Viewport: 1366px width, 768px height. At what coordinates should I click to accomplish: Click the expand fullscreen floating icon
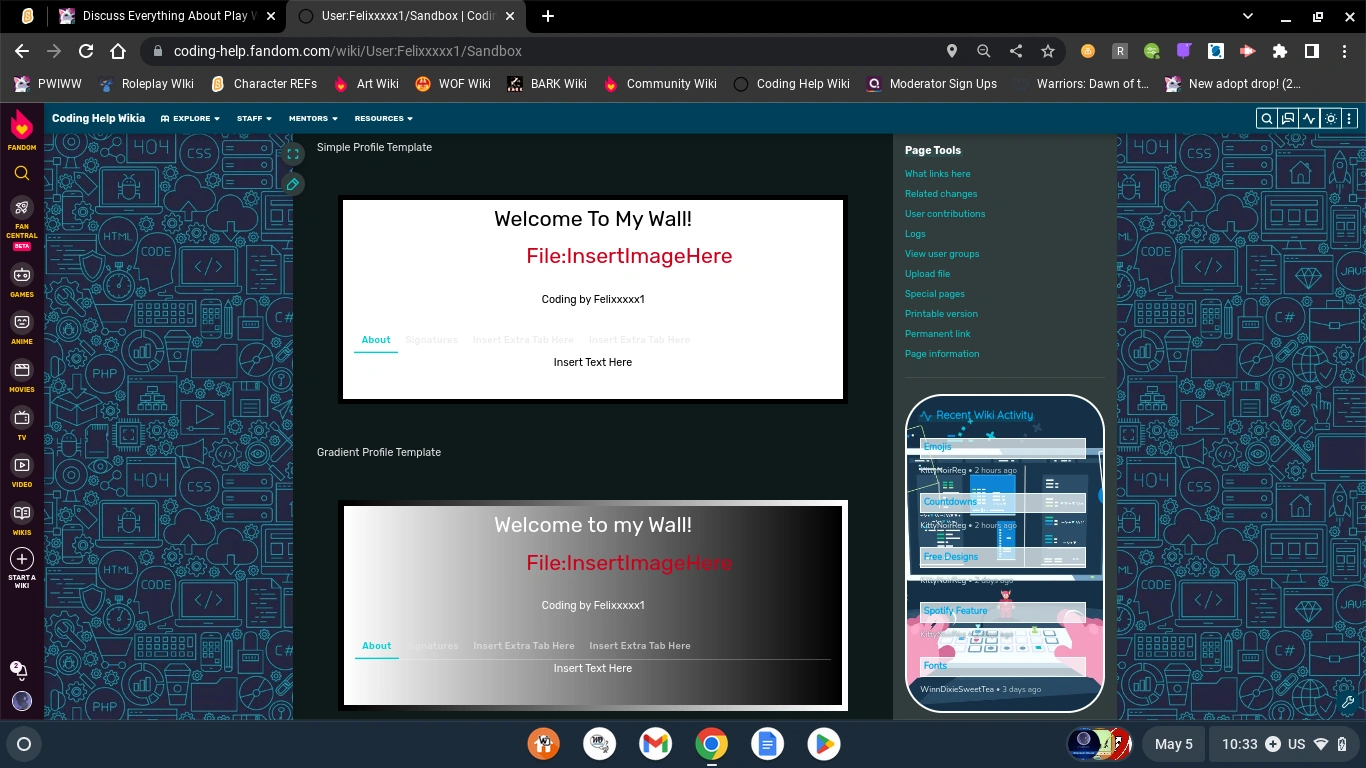click(x=293, y=154)
